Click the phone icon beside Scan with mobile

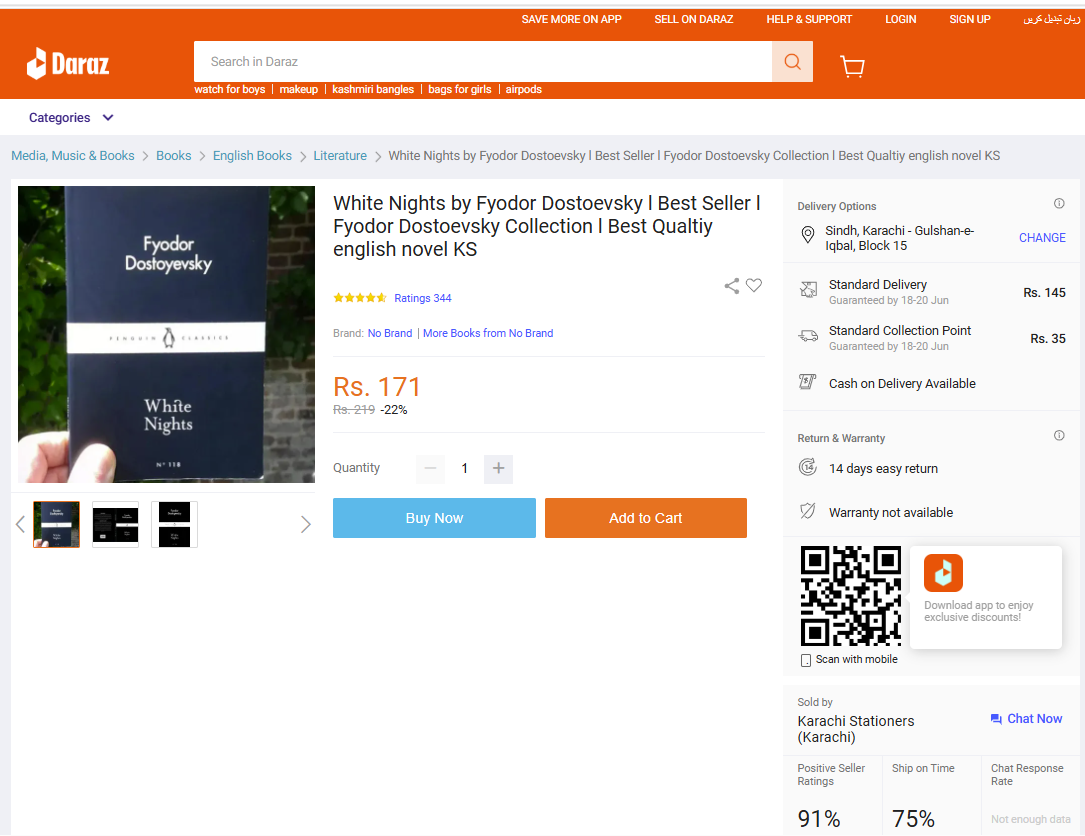coord(805,660)
